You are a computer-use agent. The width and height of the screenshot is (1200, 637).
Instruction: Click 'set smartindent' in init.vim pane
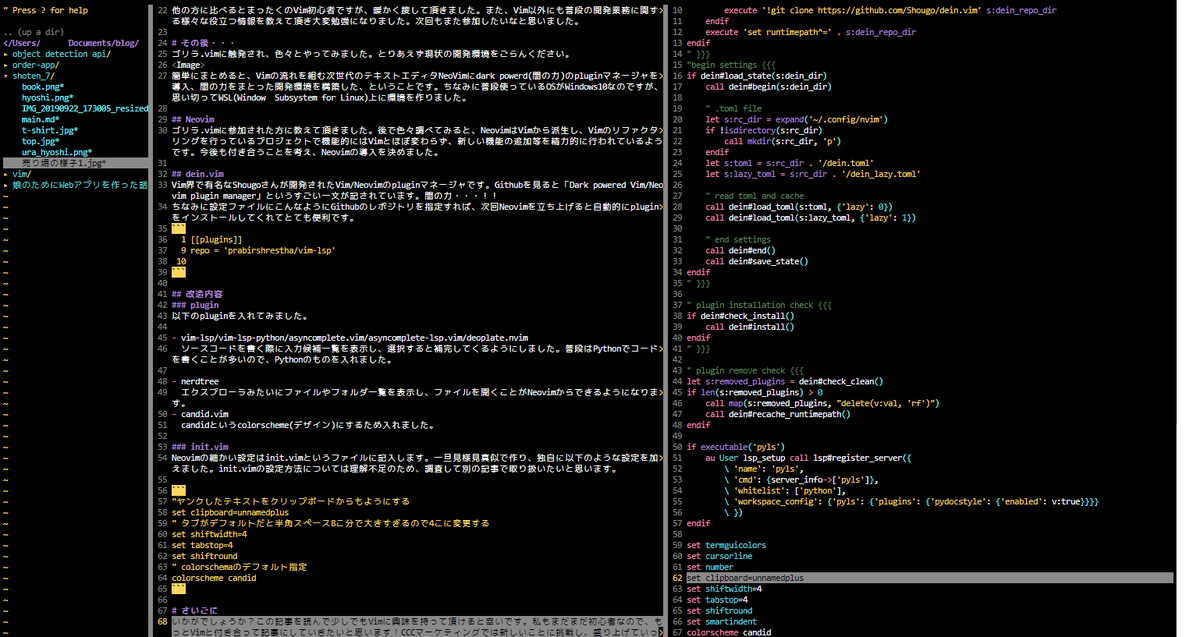(x=722, y=621)
